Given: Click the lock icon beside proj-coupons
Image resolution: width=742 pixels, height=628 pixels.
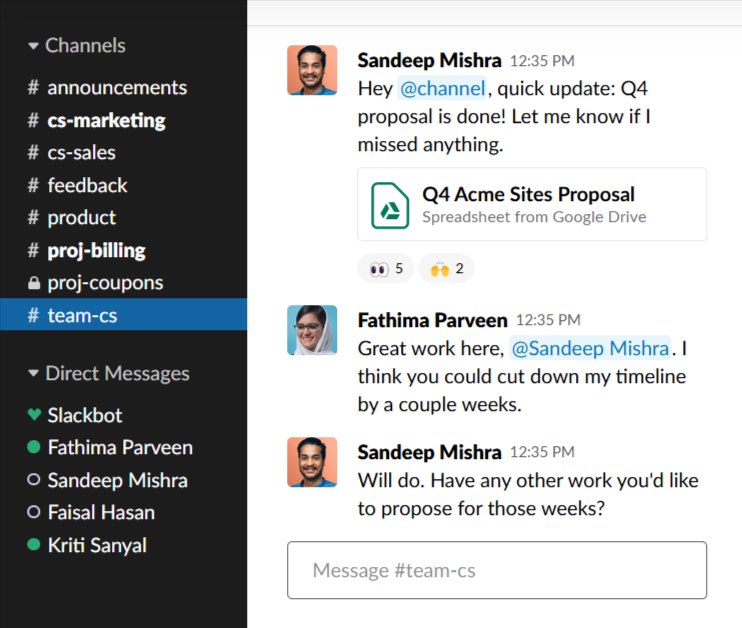Looking at the screenshot, I should coord(34,283).
